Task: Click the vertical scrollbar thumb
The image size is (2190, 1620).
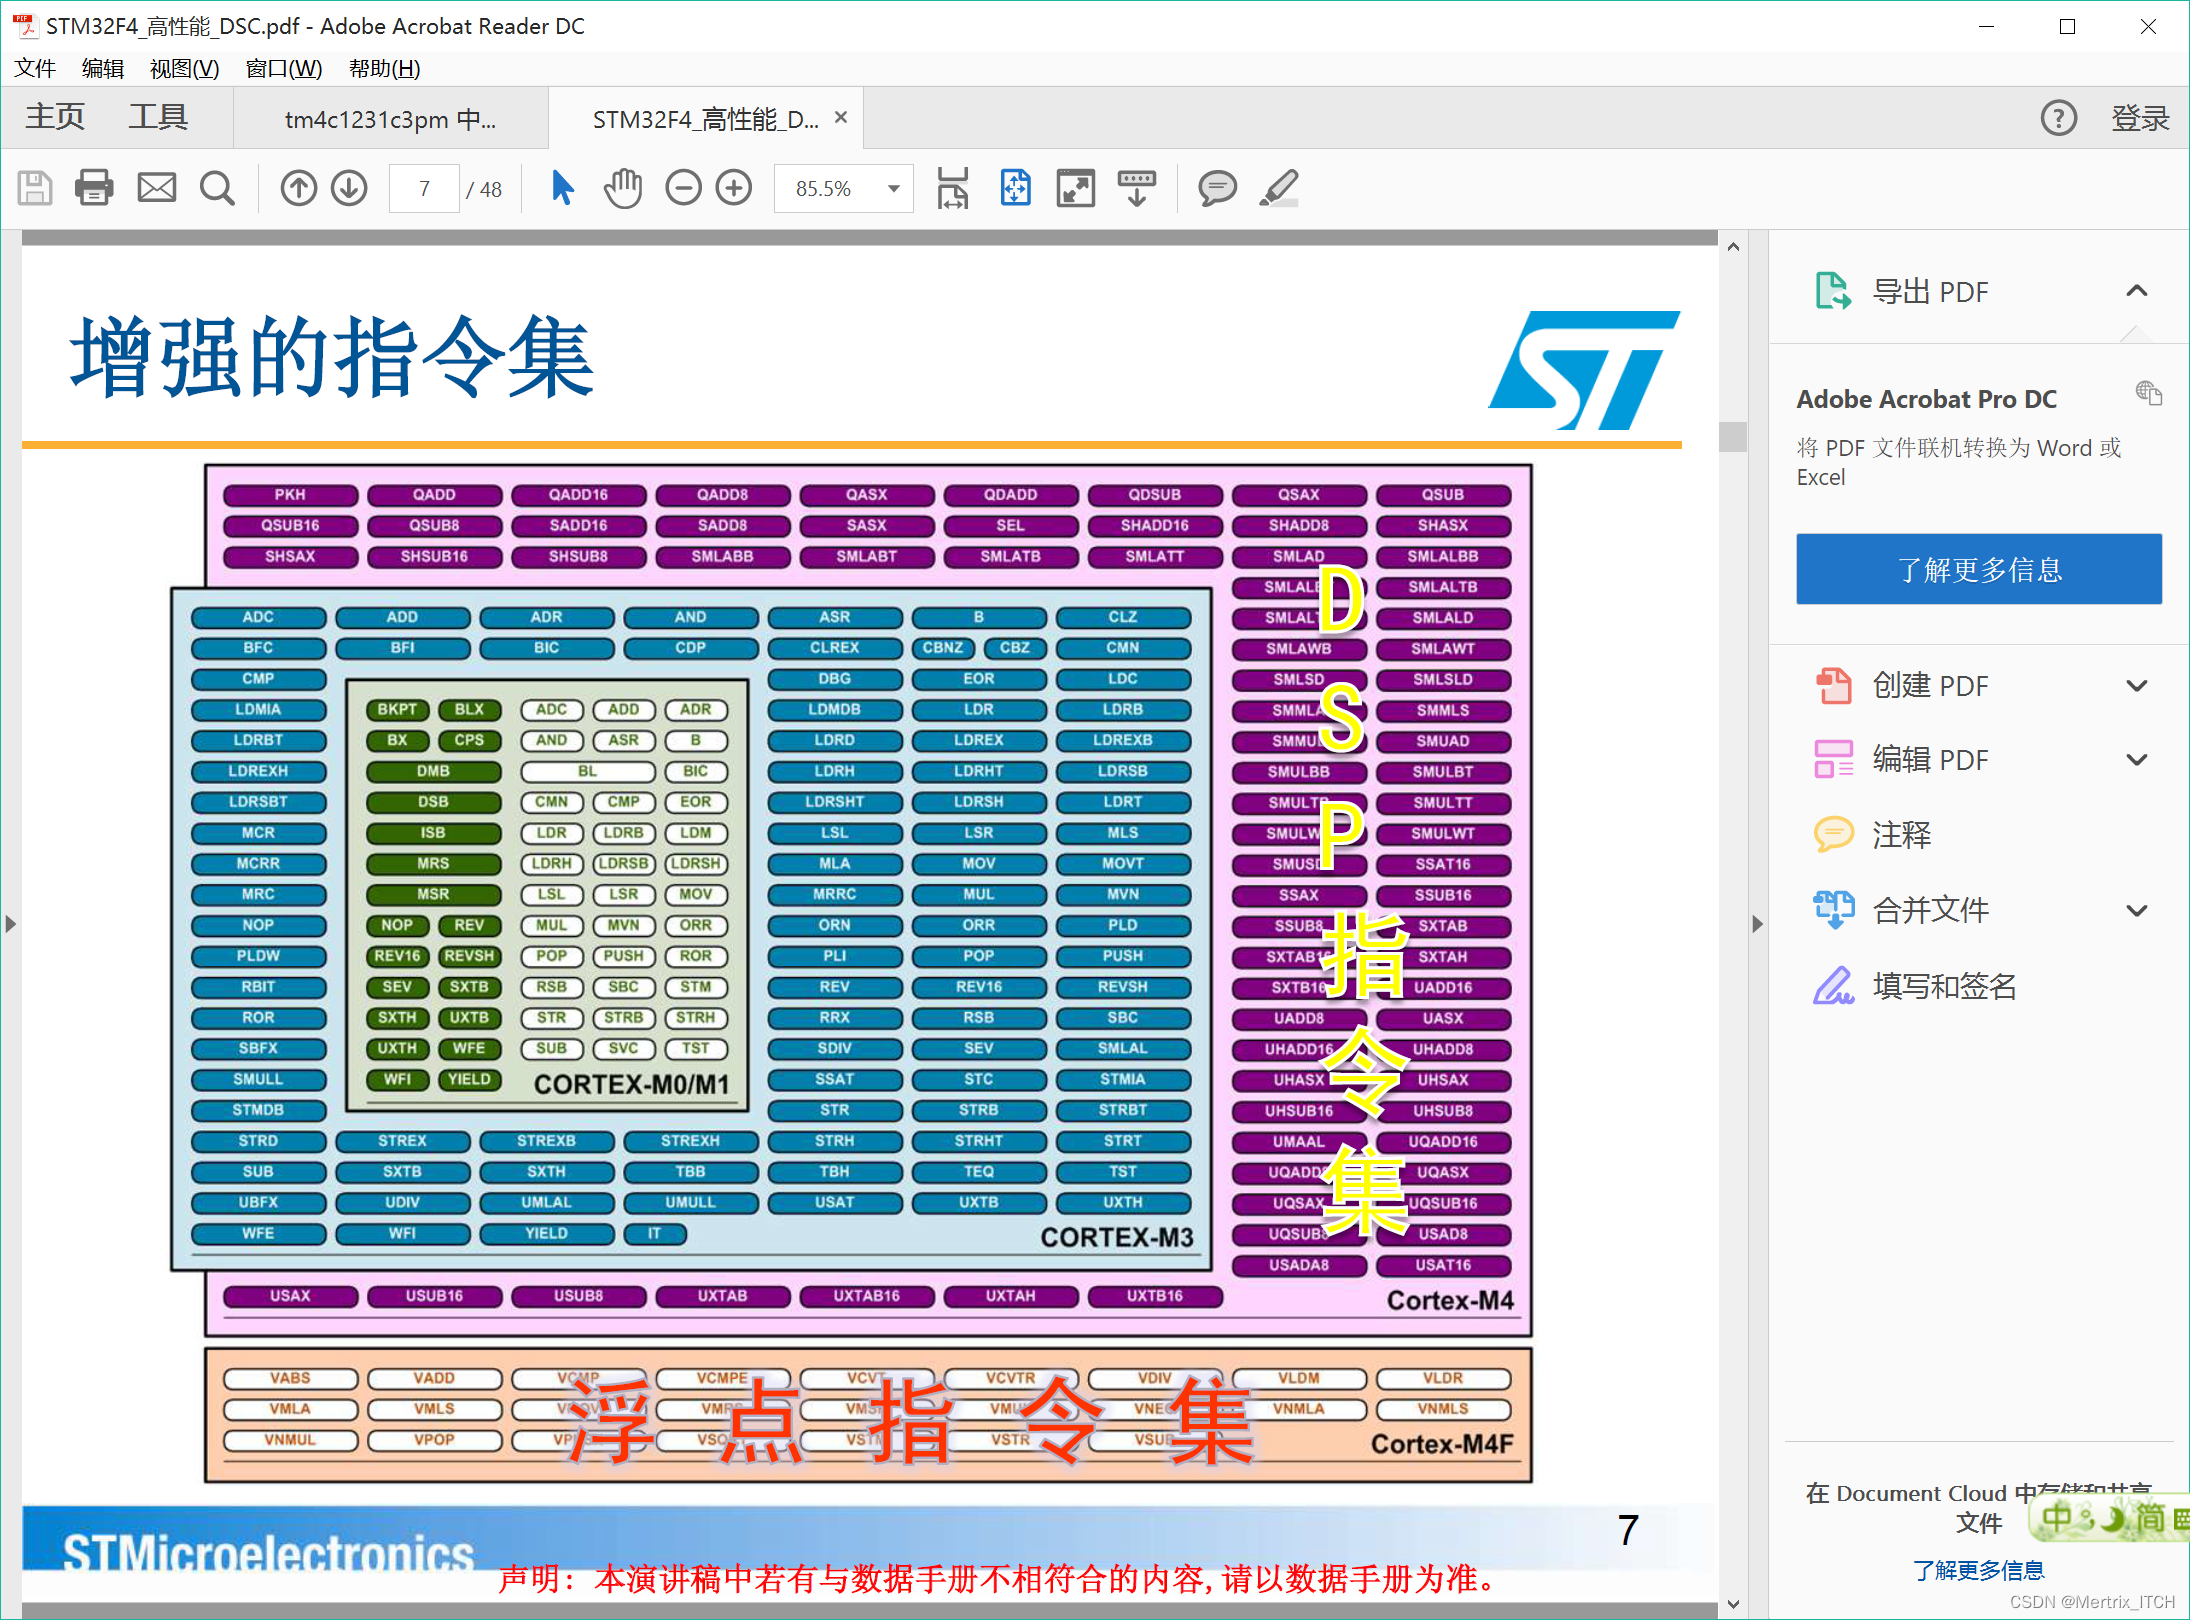Action: (1733, 436)
